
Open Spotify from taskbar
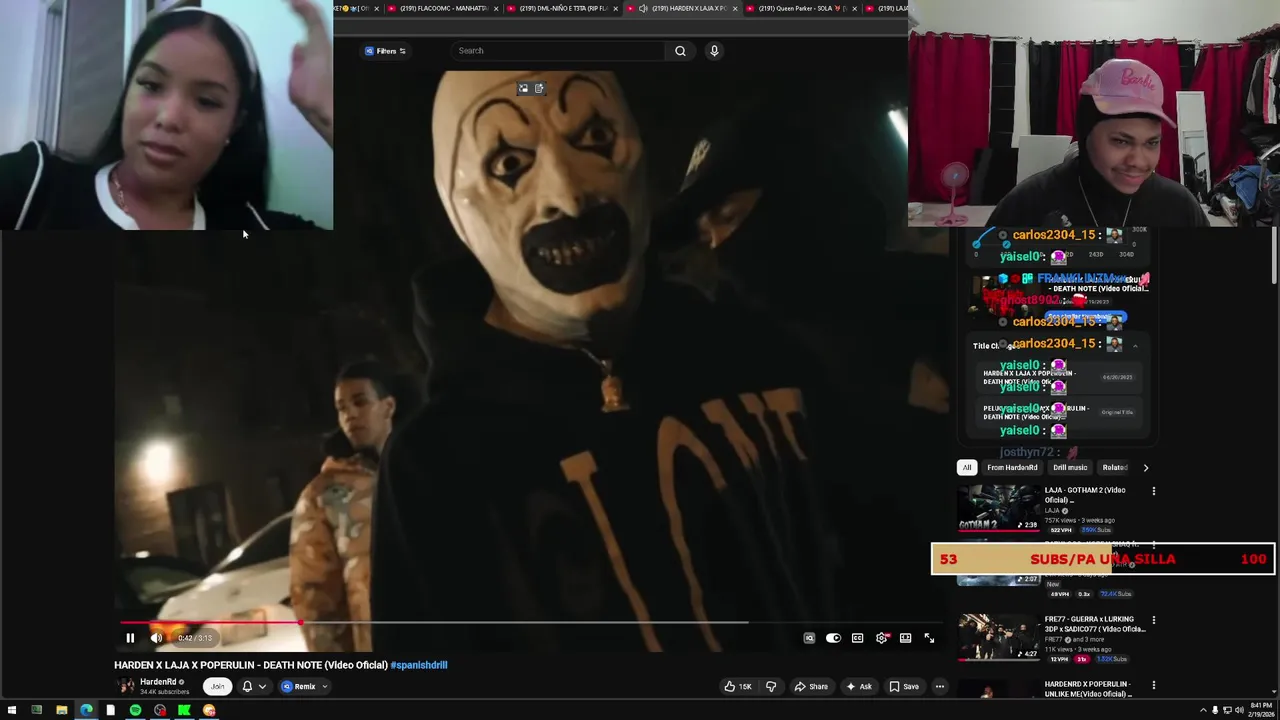(135, 710)
